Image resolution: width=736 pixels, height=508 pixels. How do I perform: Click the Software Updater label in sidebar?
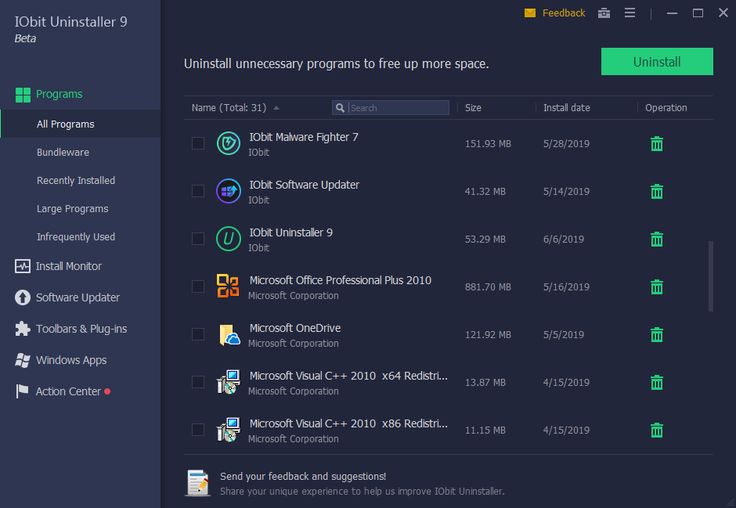tap(77, 297)
